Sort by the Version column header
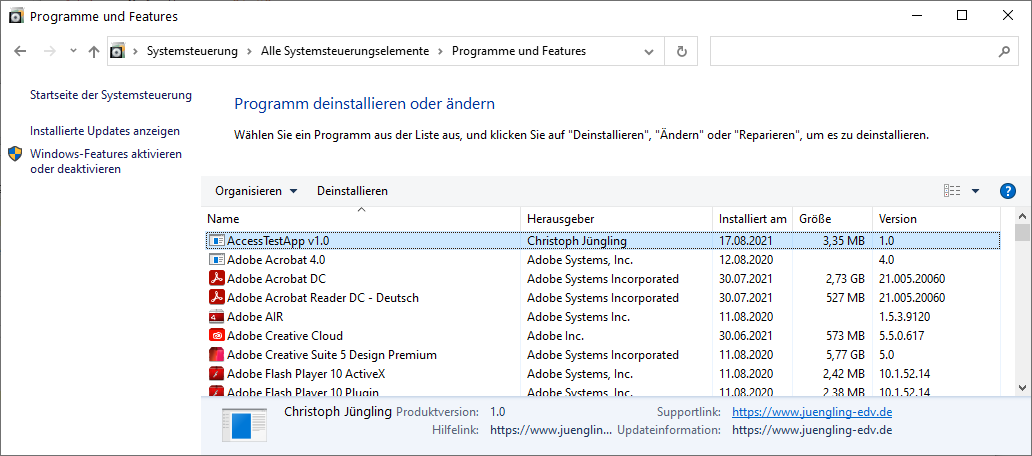This screenshot has width=1032, height=456. point(937,219)
